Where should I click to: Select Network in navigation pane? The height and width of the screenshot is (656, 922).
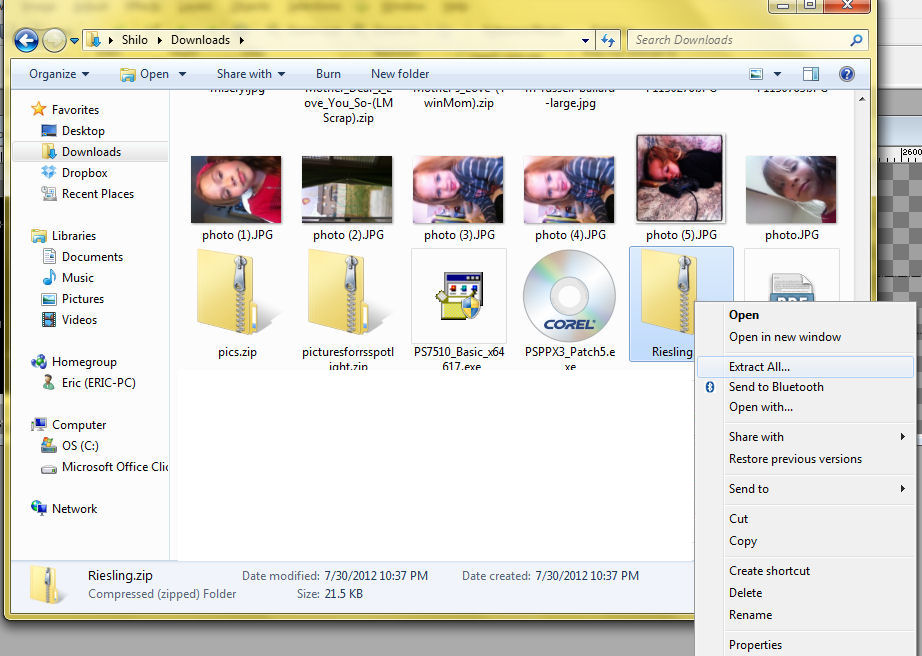[x=64, y=509]
